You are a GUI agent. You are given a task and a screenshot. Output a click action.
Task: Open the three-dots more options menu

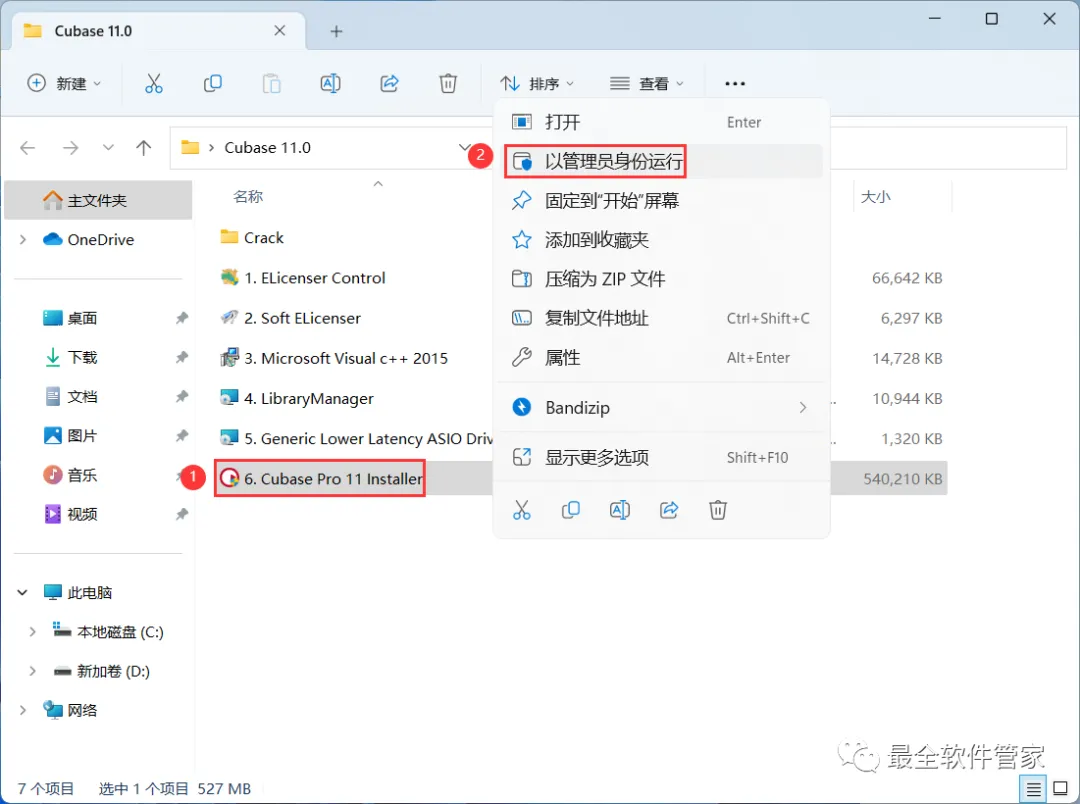coord(735,83)
